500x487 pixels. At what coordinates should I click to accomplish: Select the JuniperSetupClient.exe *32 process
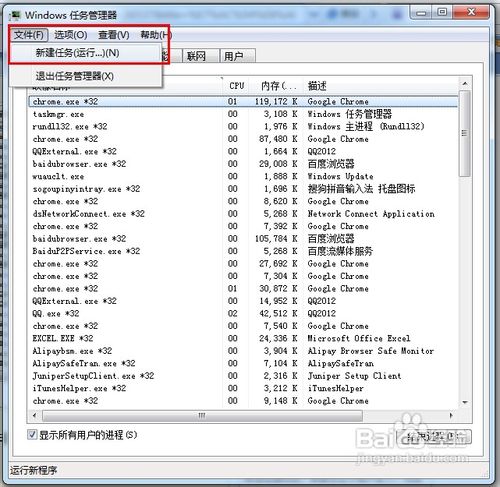[x=243, y=376]
